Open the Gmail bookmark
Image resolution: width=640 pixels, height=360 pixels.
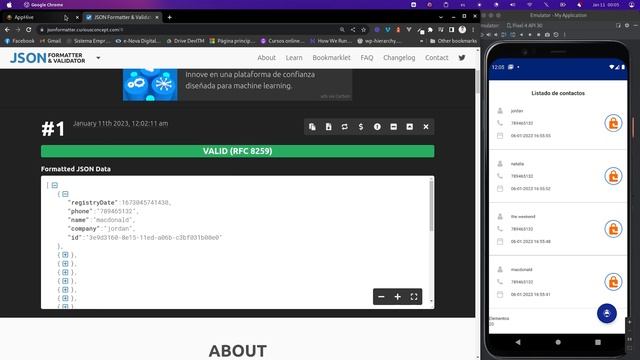click(x=50, y=41)
